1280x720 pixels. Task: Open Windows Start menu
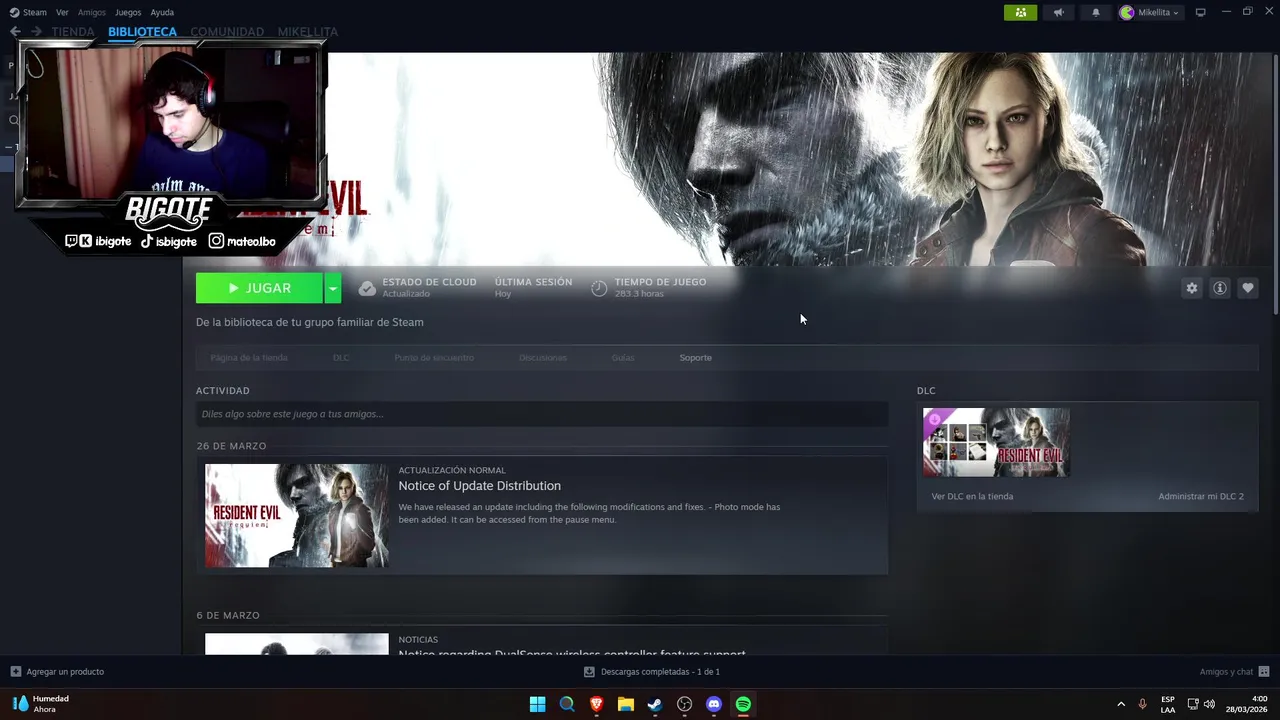point(537,704)
